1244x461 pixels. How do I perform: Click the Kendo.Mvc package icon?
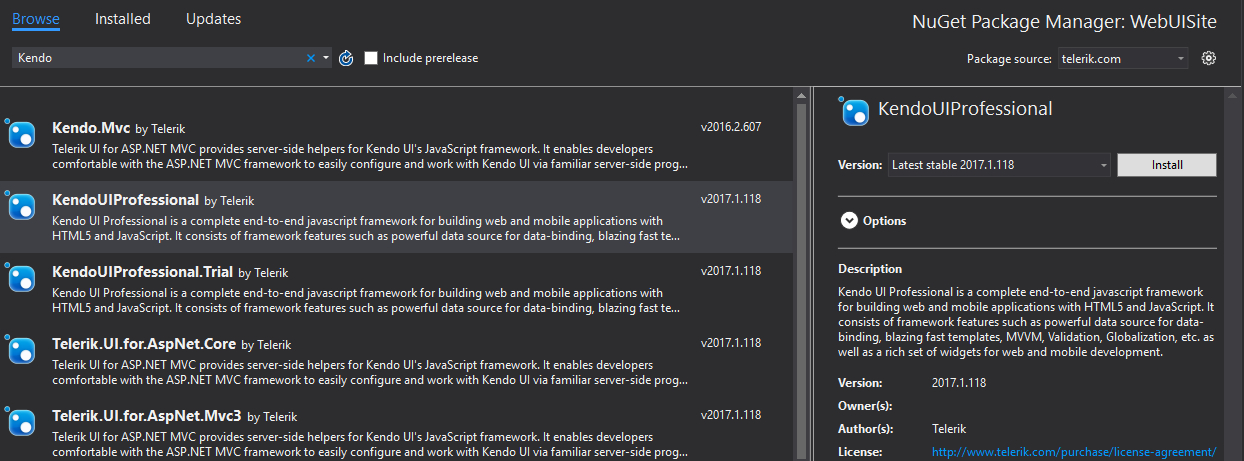pyautogui.click(x=22, y=135)
